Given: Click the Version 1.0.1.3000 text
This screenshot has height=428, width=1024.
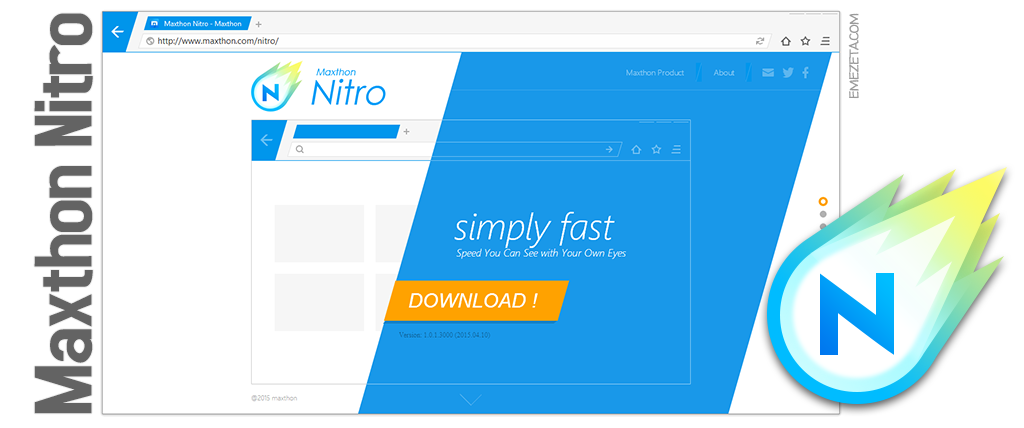Looking at the screenshot, I should click(x=444, y=335).
